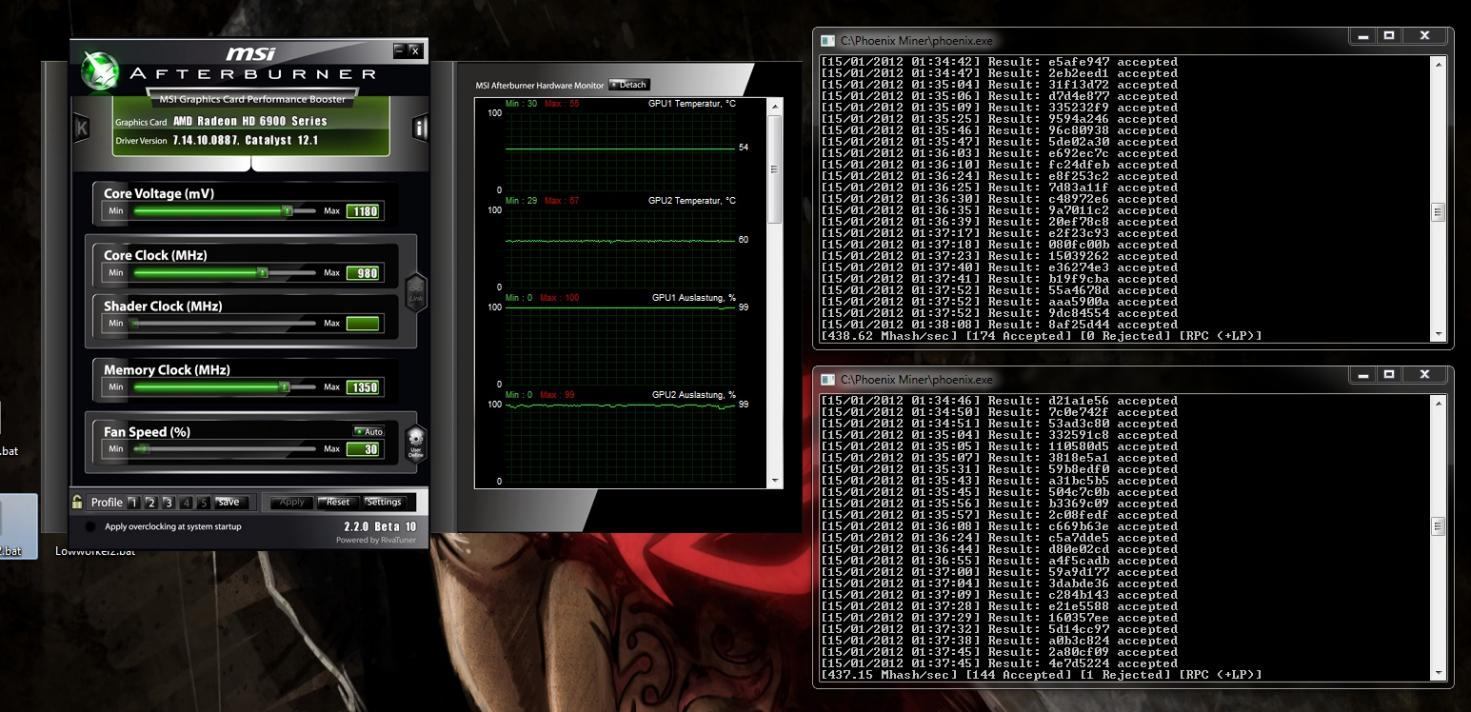This screenshot has width=1471, height=712.
Task: Click upper console scrollbar down arrow
Action: 1439,334
